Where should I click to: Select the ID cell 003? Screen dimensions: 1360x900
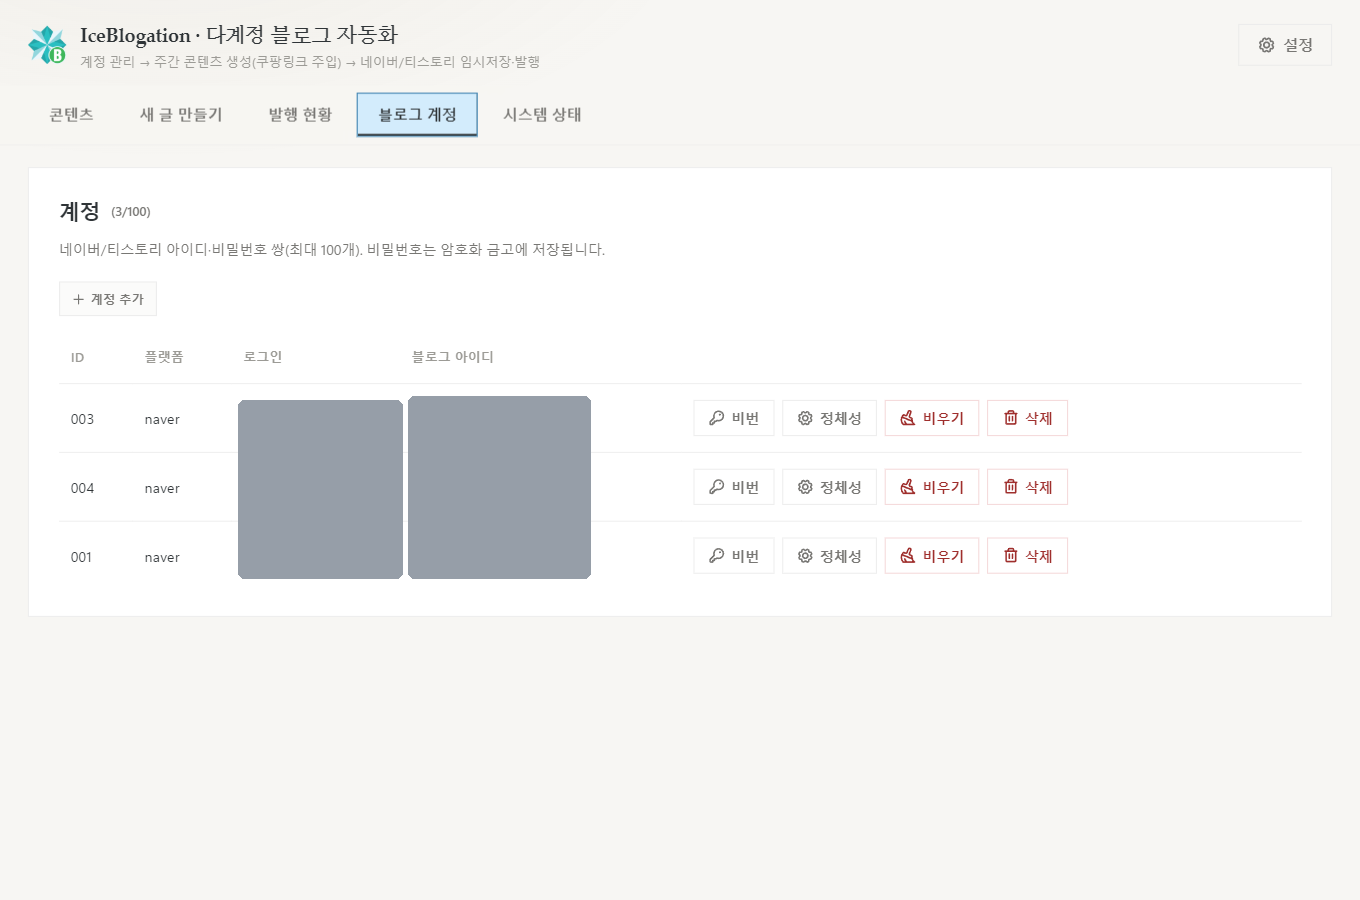(82, 419)
